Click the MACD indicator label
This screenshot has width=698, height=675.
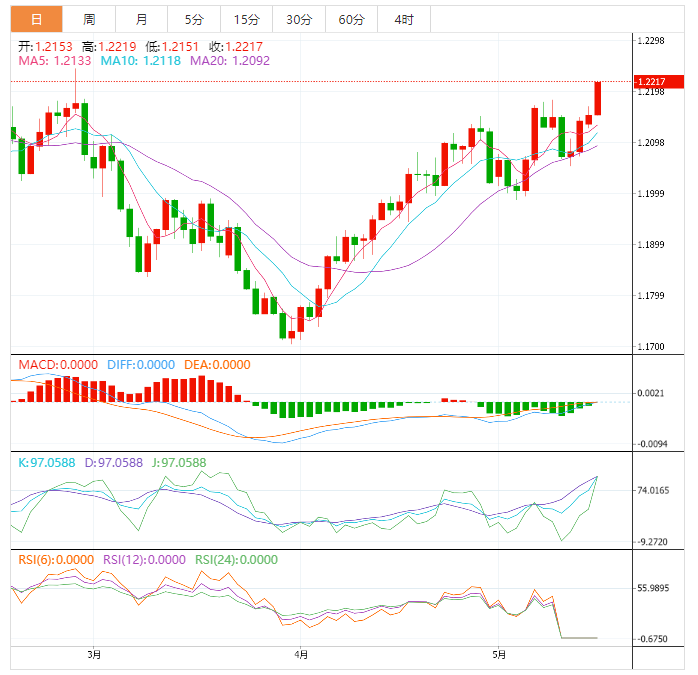[x=58, y=365]
